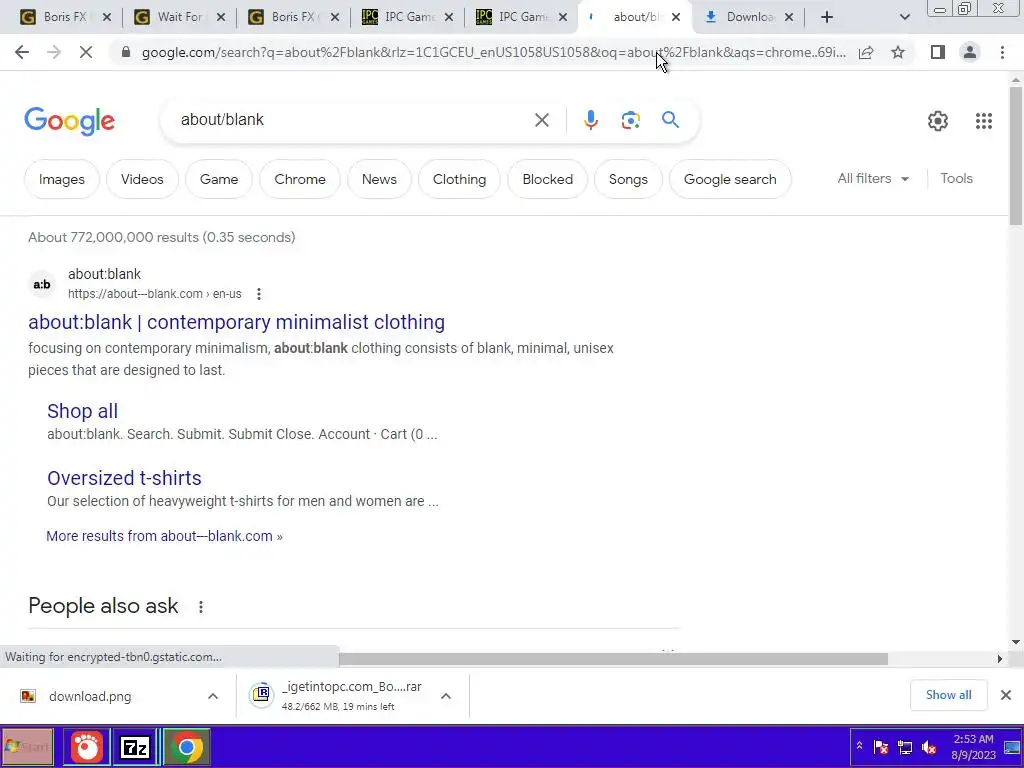This screenshot has height=768, width=1024.
Task: Open the Windows Start button
Action: click(x=27, y=747)
